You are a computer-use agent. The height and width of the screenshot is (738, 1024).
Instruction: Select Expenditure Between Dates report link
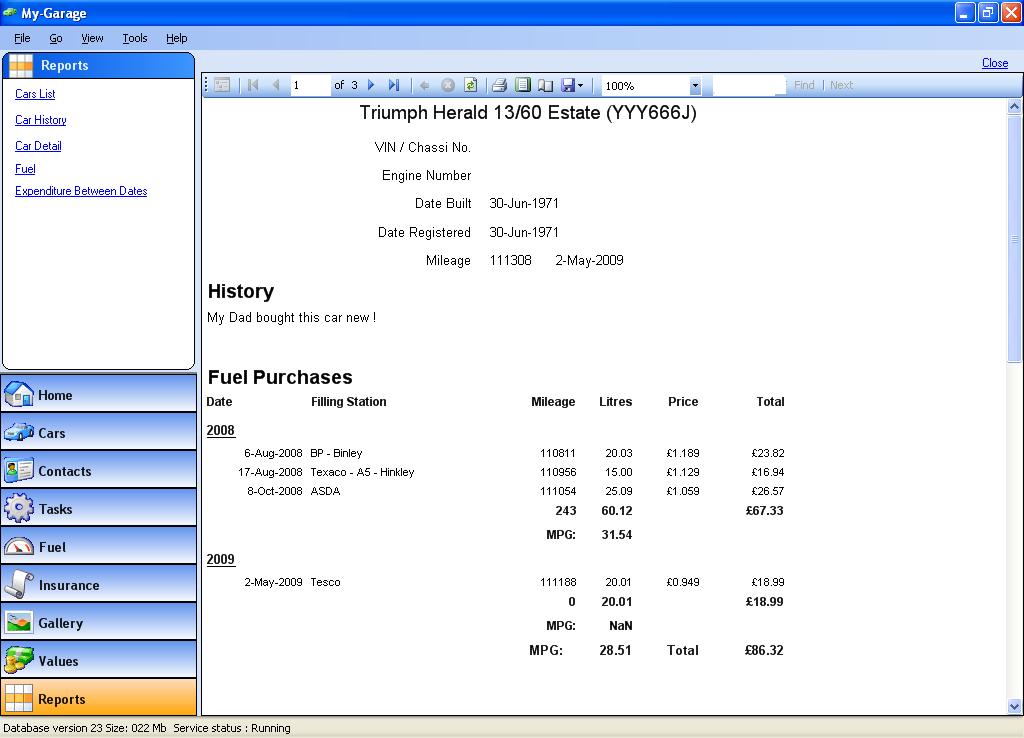(x=81, y=191)
